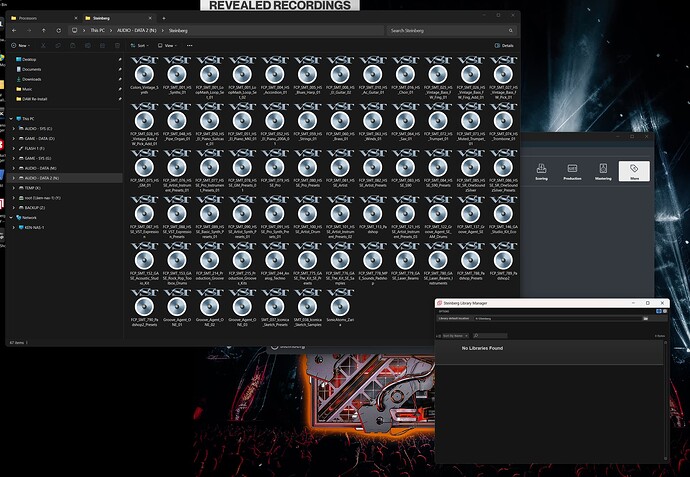
Task: Click the browse folder icon in Library Manager
Action: click(646, 318)
